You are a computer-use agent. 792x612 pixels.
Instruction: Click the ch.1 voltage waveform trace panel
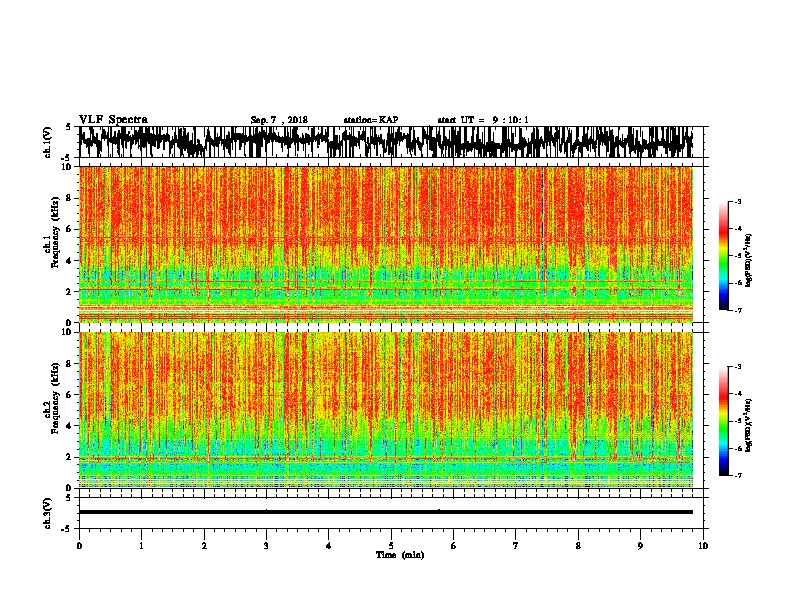[x=390, y=142]
